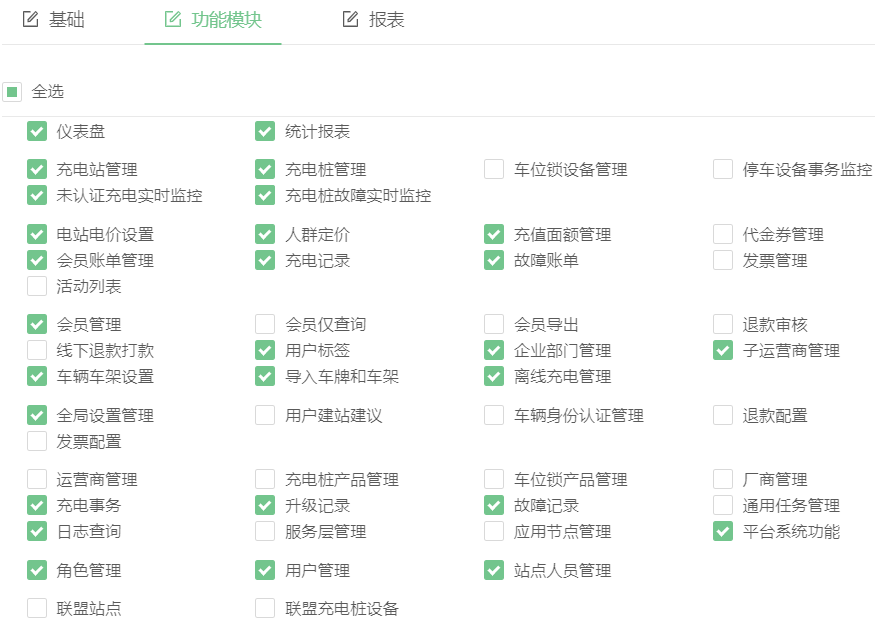Viewport: 875px width, 623px height.
Task: Enable the 运营商管理 checkbox
Action: [37, 479]
